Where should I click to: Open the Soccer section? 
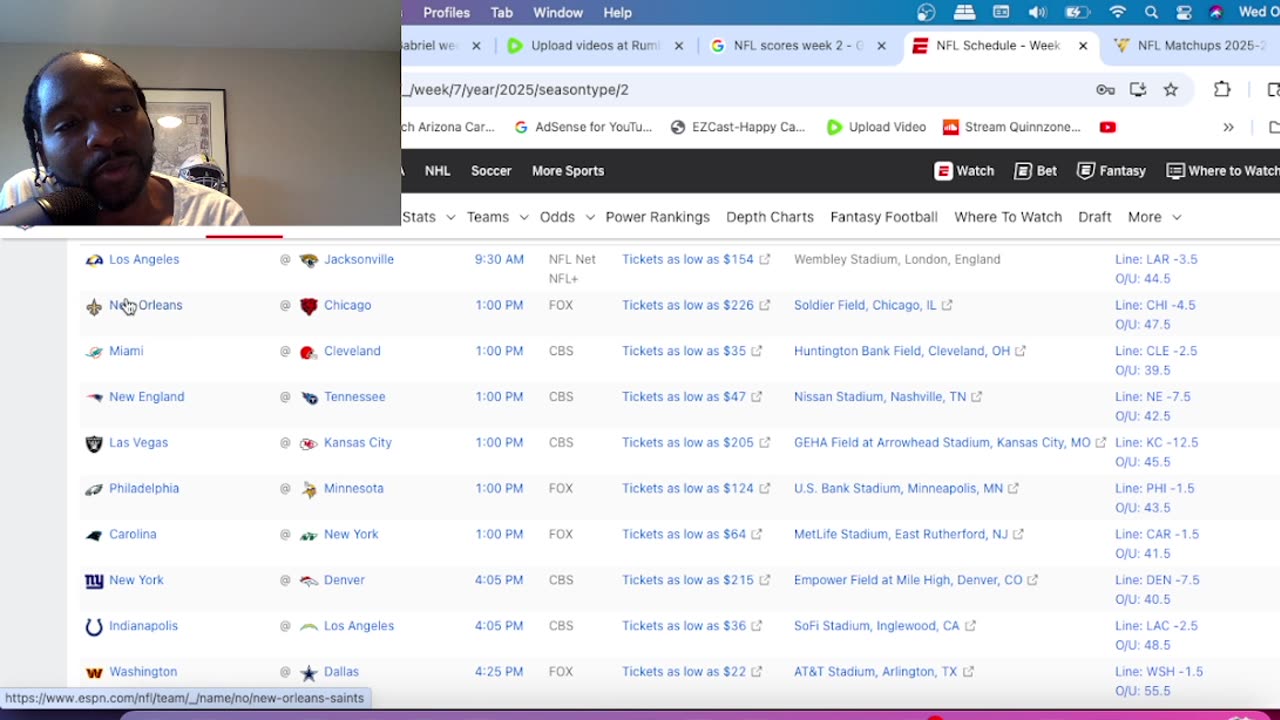tap(491, 171)
